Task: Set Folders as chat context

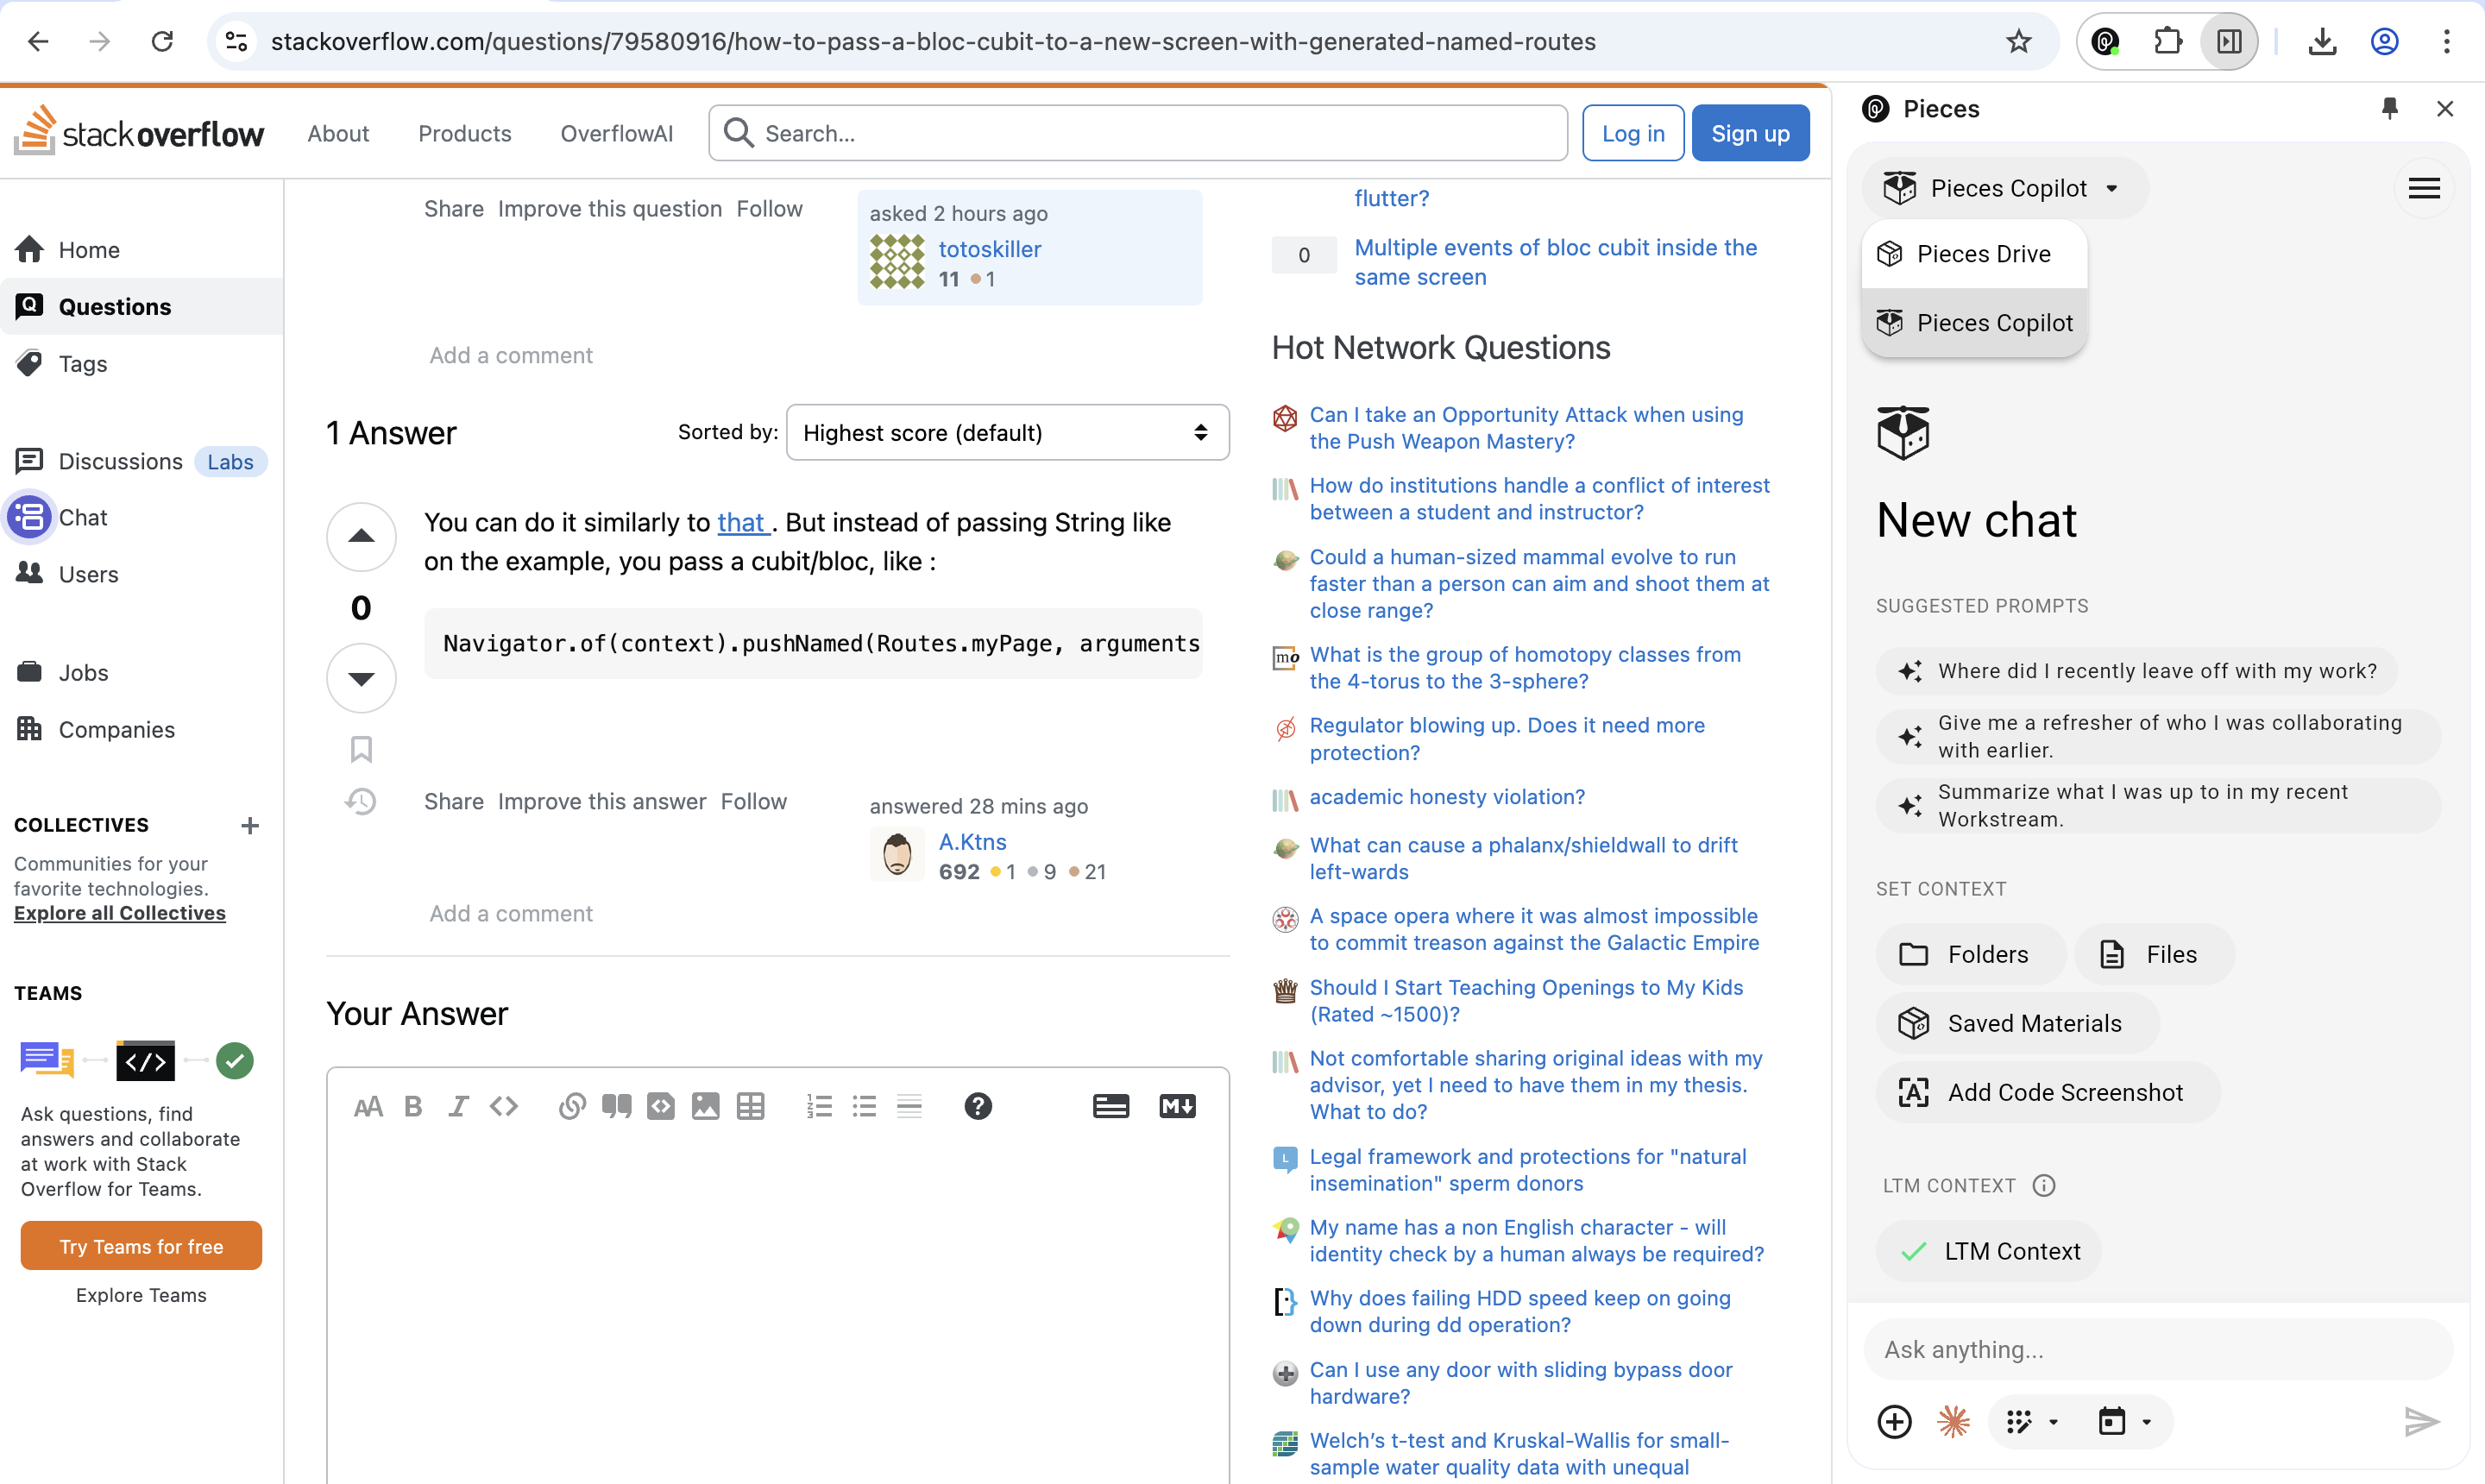Action: 1970,954
